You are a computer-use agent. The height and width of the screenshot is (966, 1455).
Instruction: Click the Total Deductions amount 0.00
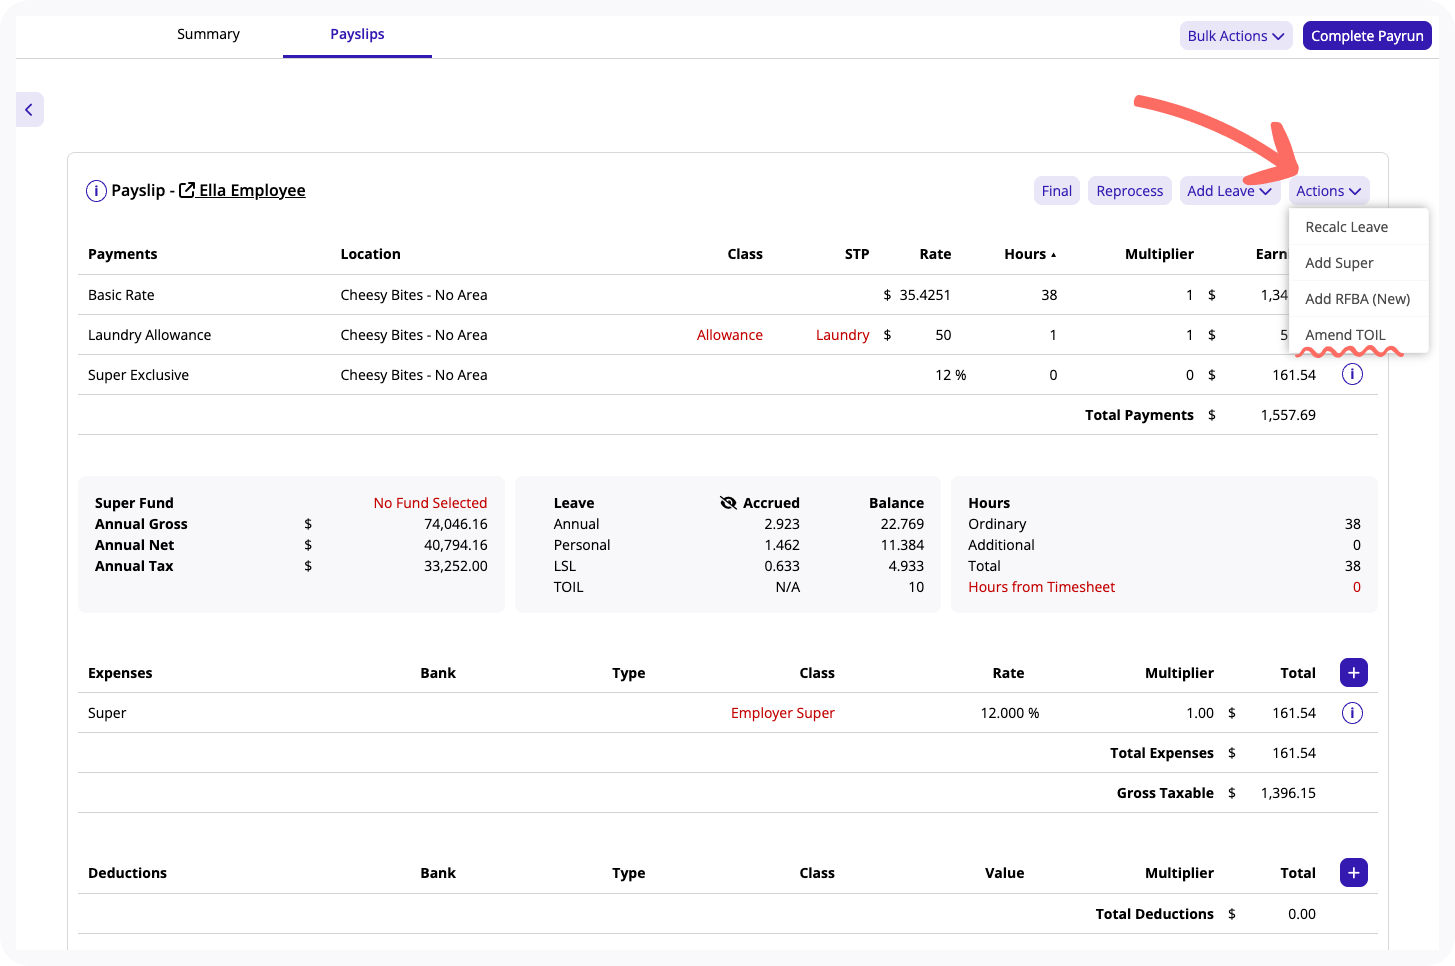(1302, 914)
